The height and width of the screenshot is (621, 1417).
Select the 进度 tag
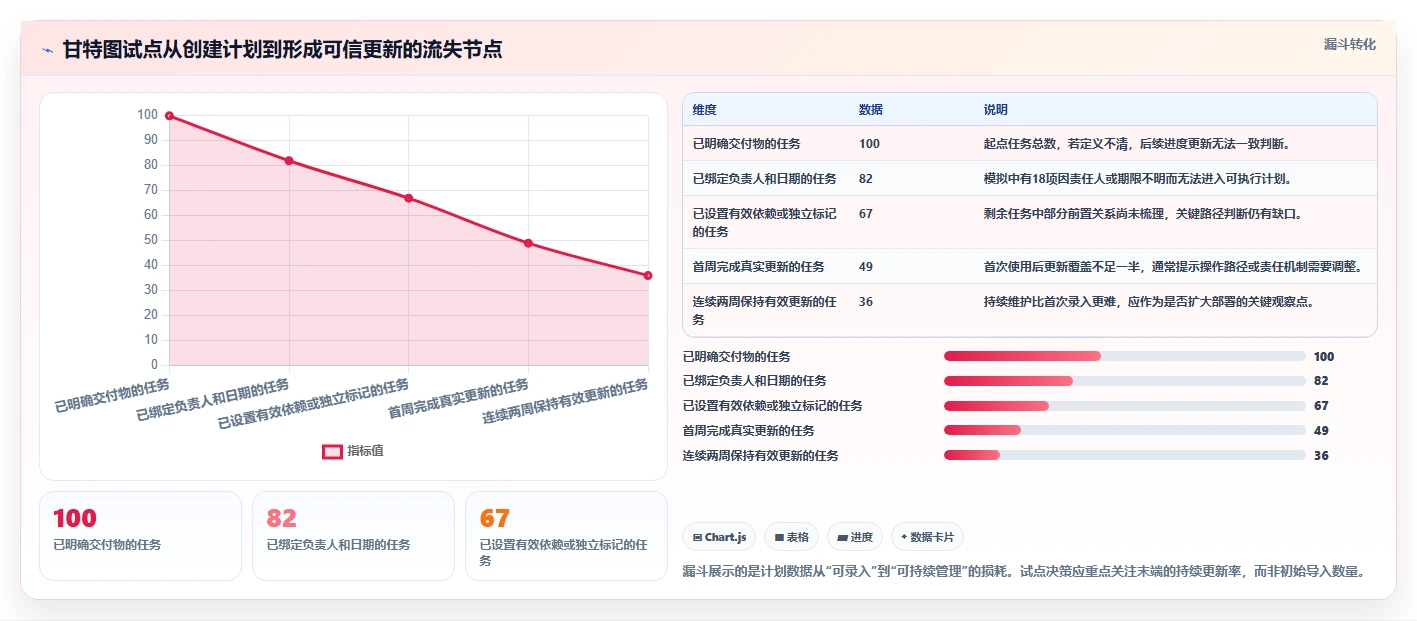tap(855, 537)
